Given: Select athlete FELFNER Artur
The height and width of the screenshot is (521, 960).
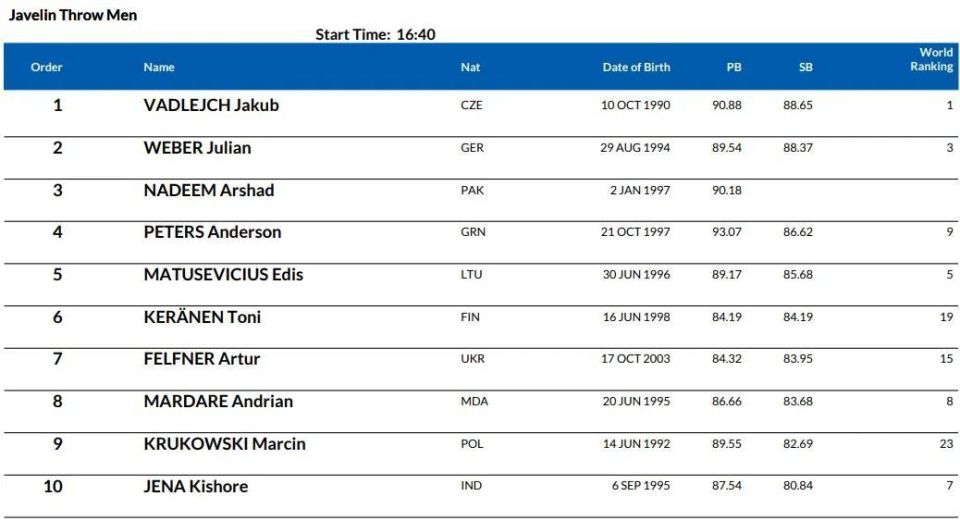Looking at the screenshot, I should (x=202, y=359).
